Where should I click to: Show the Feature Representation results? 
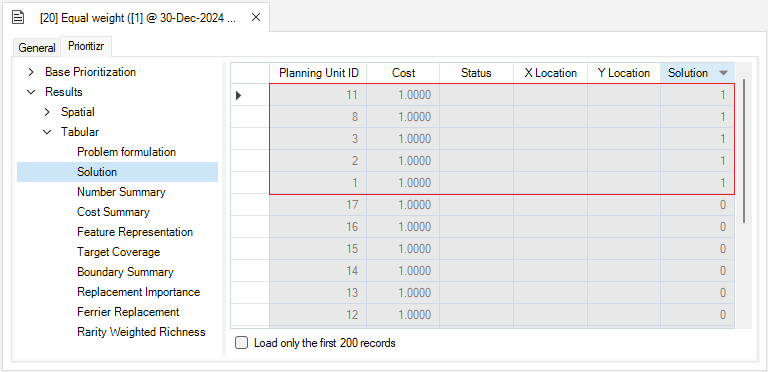[x=135, y=232]
